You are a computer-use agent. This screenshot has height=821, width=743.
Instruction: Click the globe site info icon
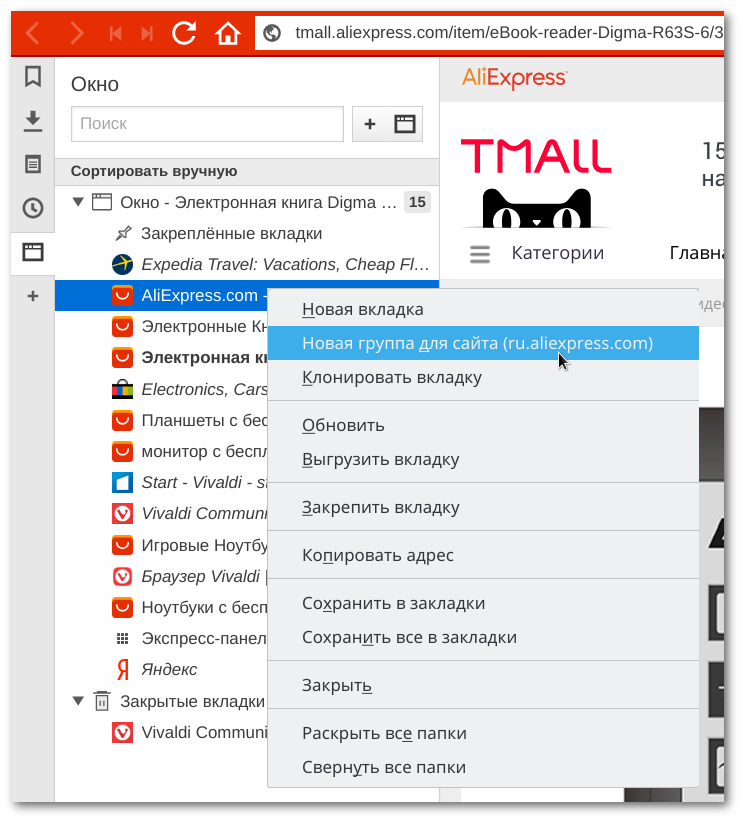click(x=272, y=33)
